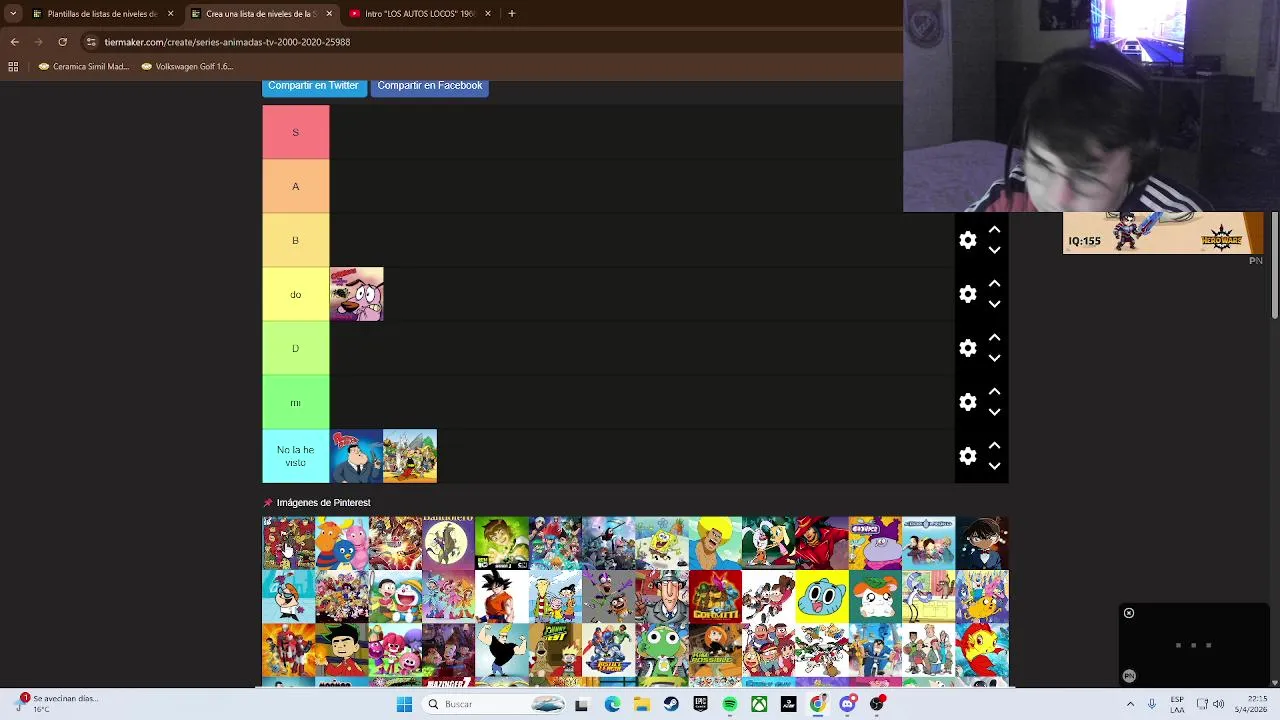
Task: Pick the Dexter's Laboratory image
Action: 289,597
